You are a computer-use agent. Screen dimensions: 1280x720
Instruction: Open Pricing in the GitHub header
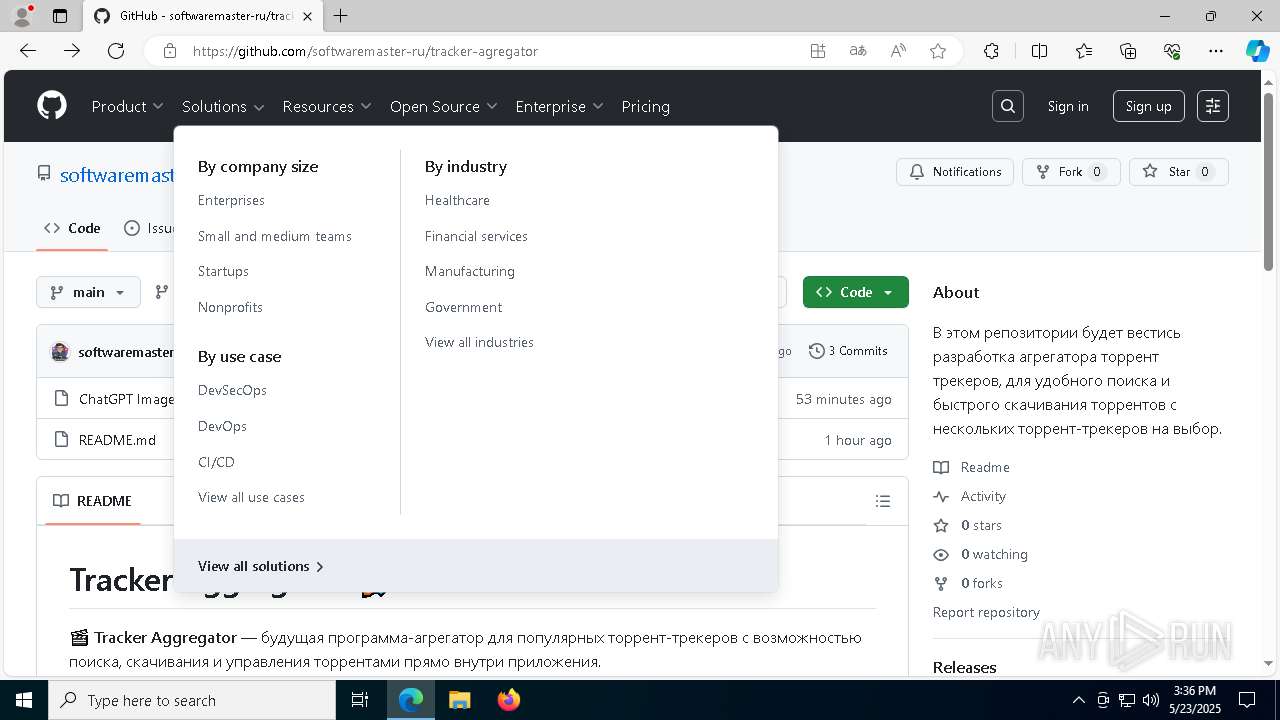tap(645, 106)
